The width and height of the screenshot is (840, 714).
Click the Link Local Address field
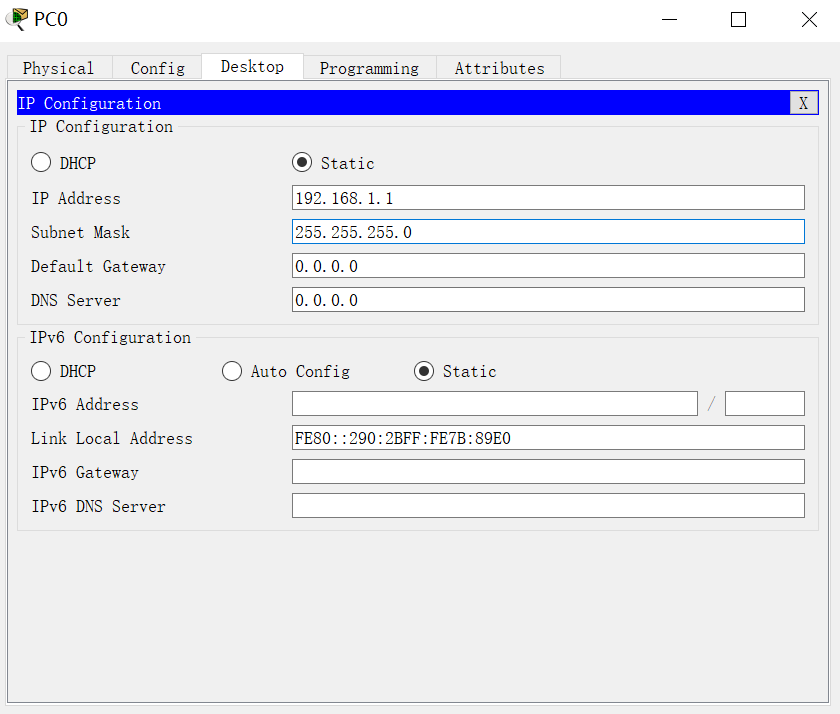(x=548, y=438)
